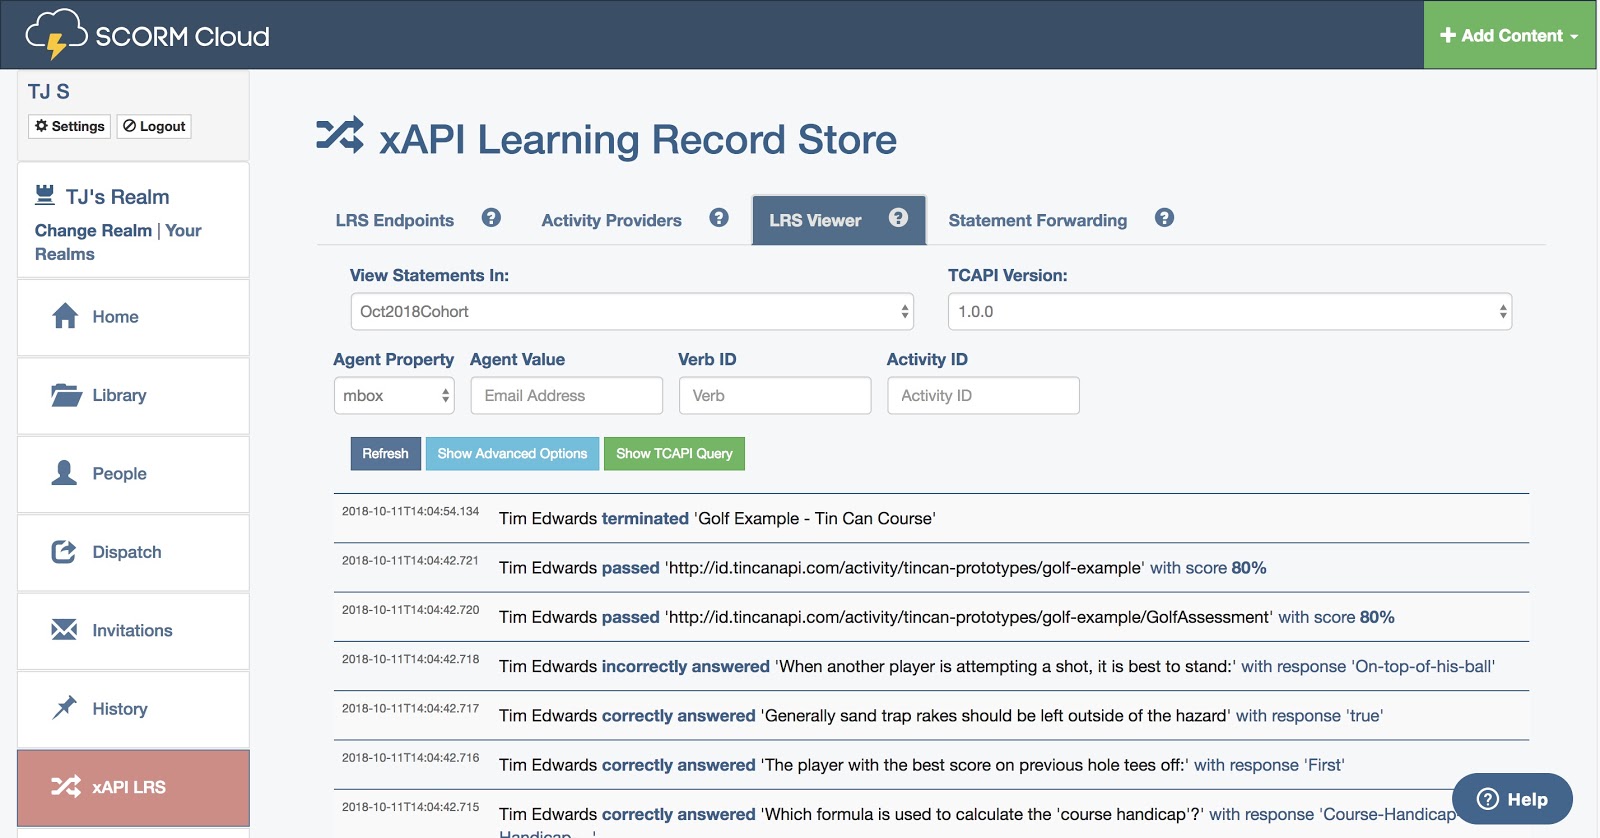Click Show Advanced Options button
The width and height of the screenshot is (1600, 838).
point(512,454)
